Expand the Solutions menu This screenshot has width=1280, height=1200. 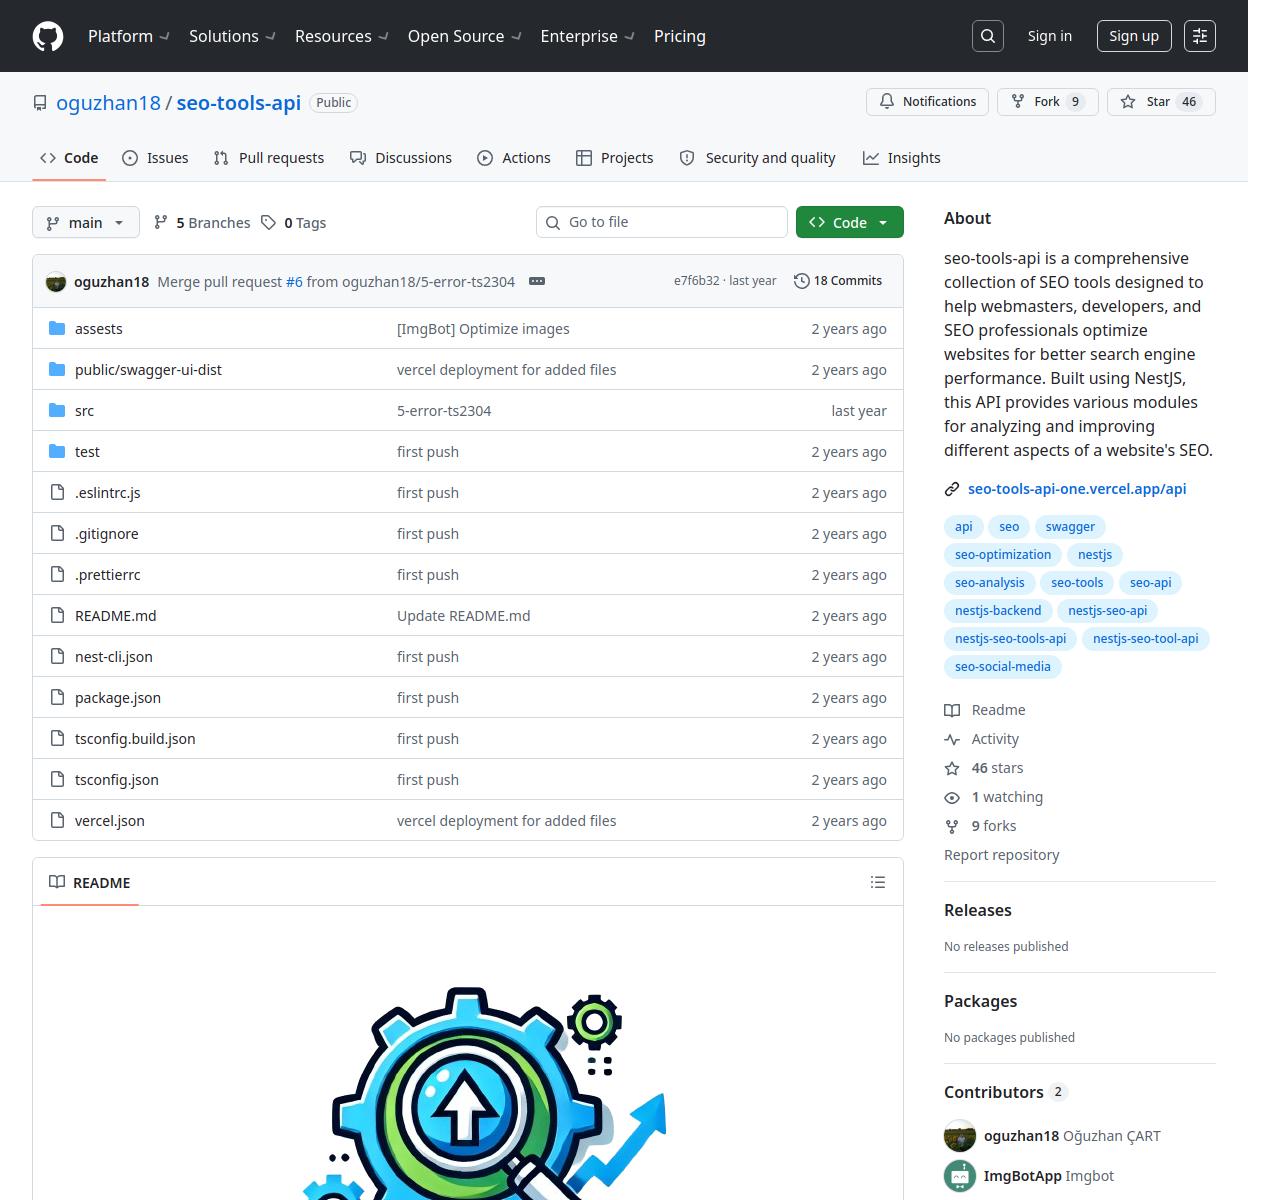tap(232, 36)
